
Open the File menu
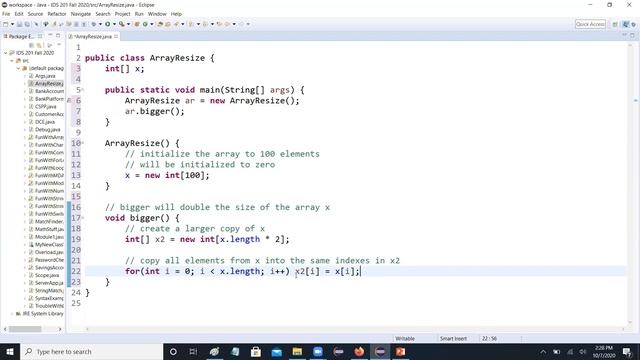point(6,14)
